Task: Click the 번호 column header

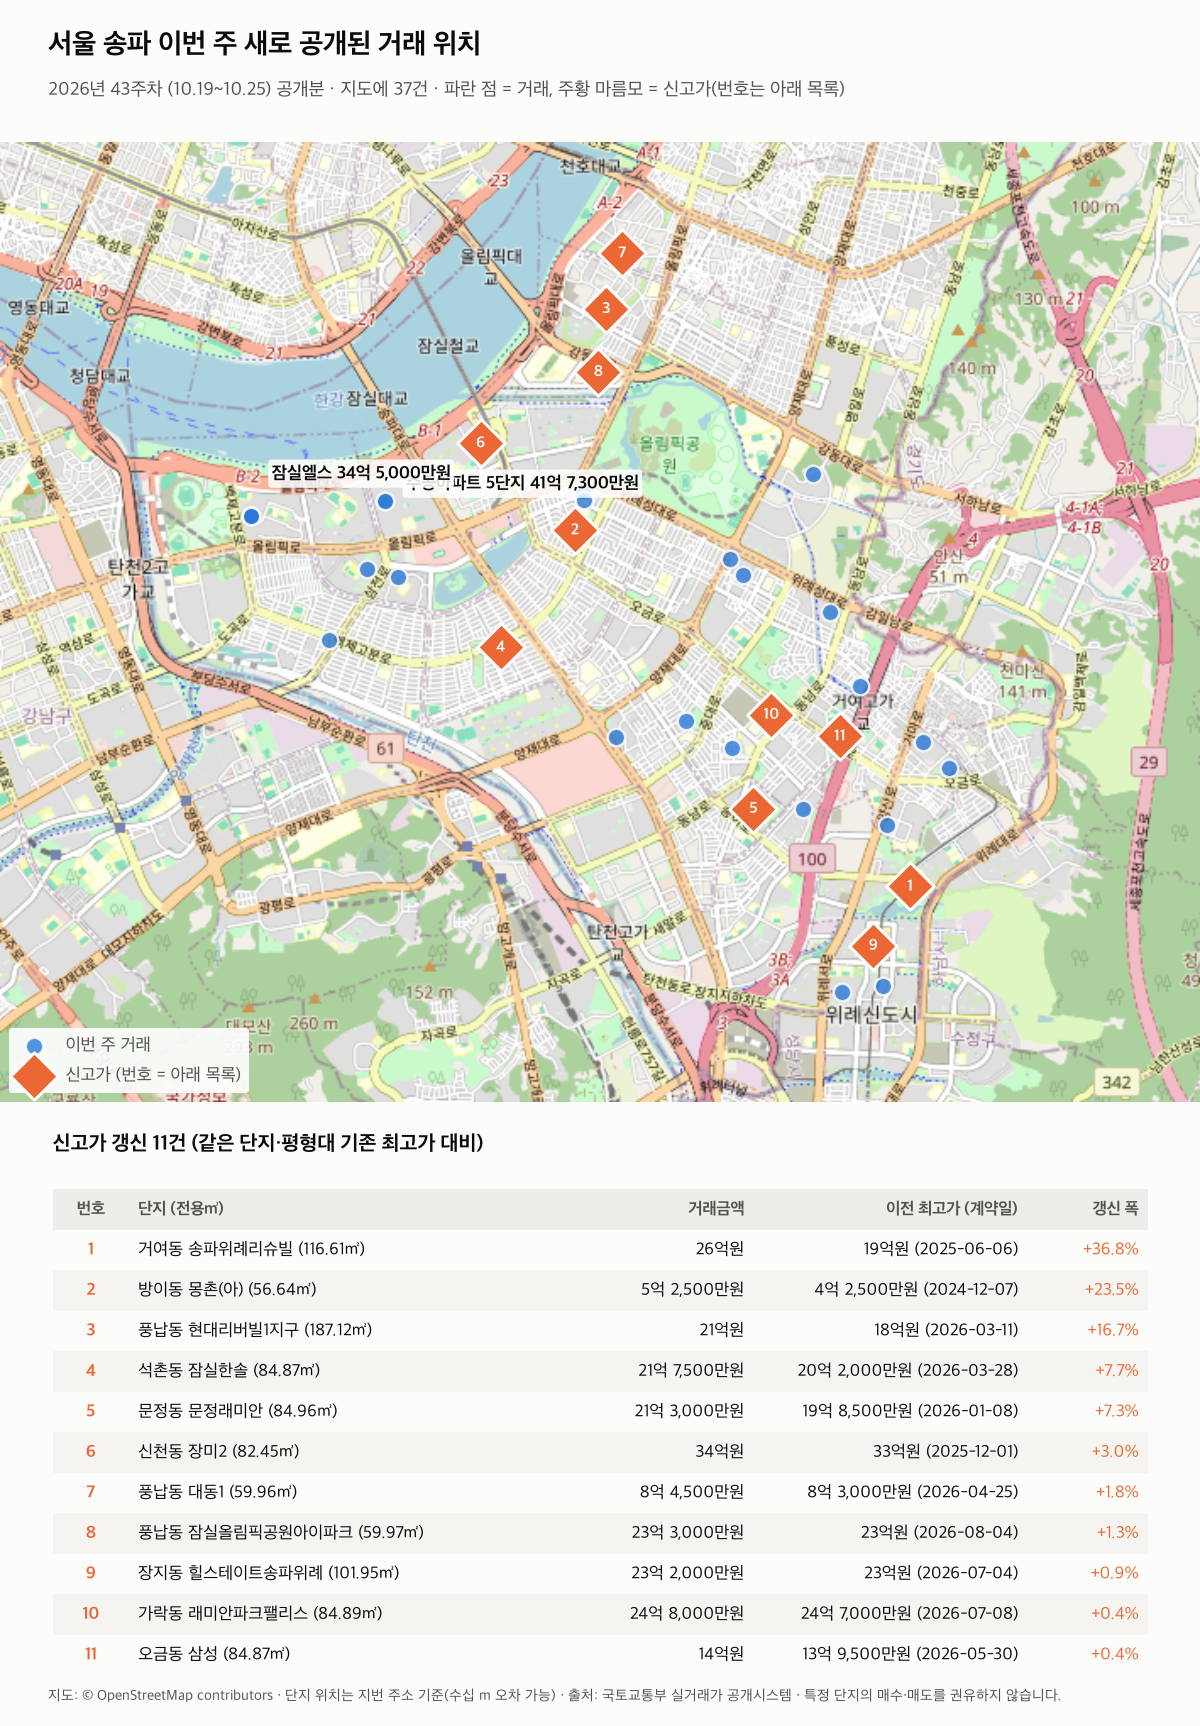Action: point(91,1208)
